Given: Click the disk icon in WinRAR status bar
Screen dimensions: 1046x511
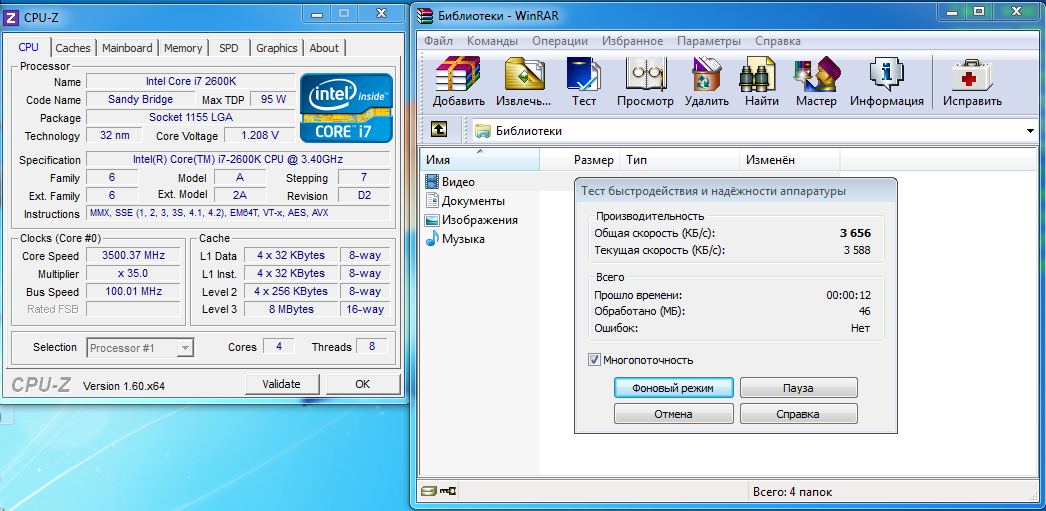Looking at the screenshot, I should click(x=428, y=492).
